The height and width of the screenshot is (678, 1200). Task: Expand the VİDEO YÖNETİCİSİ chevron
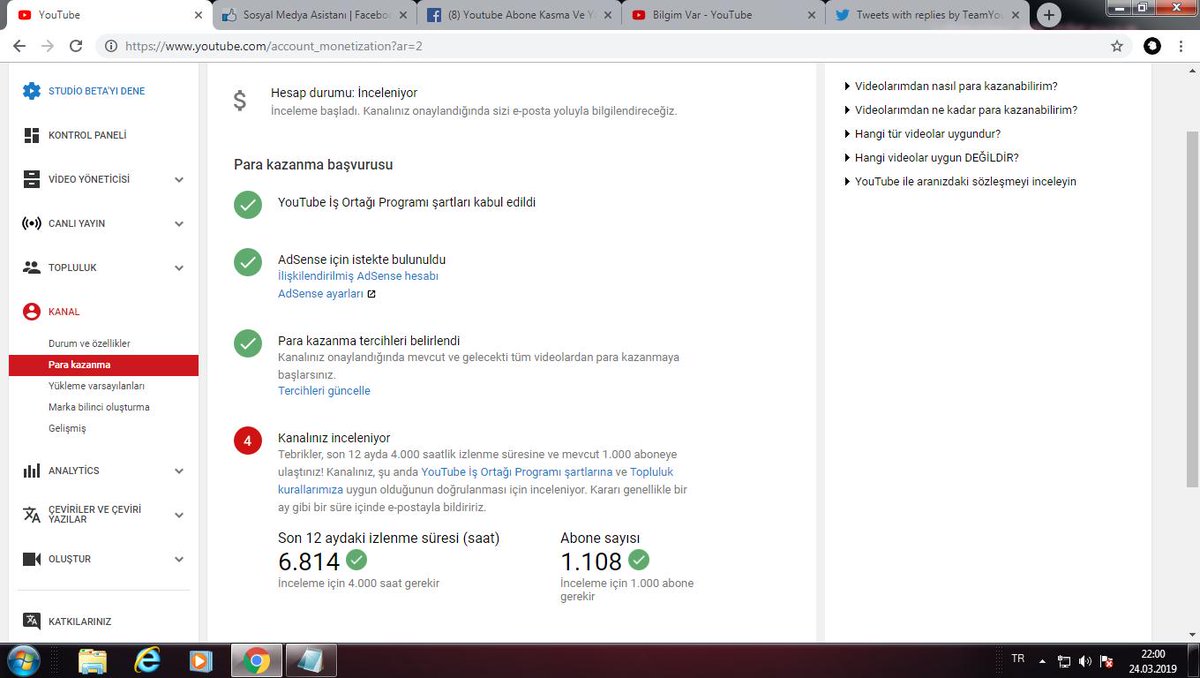[179, 180]
